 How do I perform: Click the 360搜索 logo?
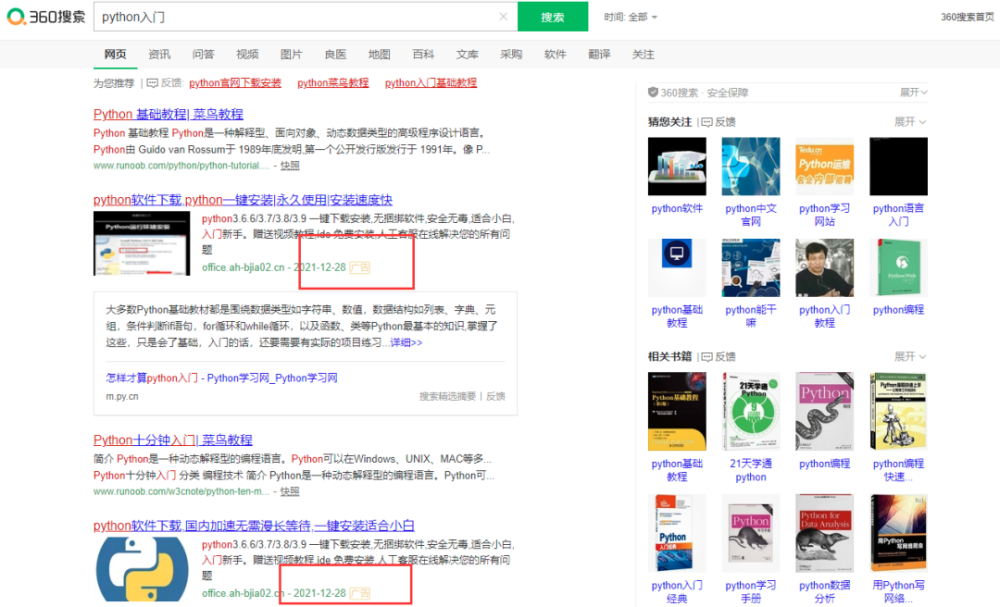(46, 17)
